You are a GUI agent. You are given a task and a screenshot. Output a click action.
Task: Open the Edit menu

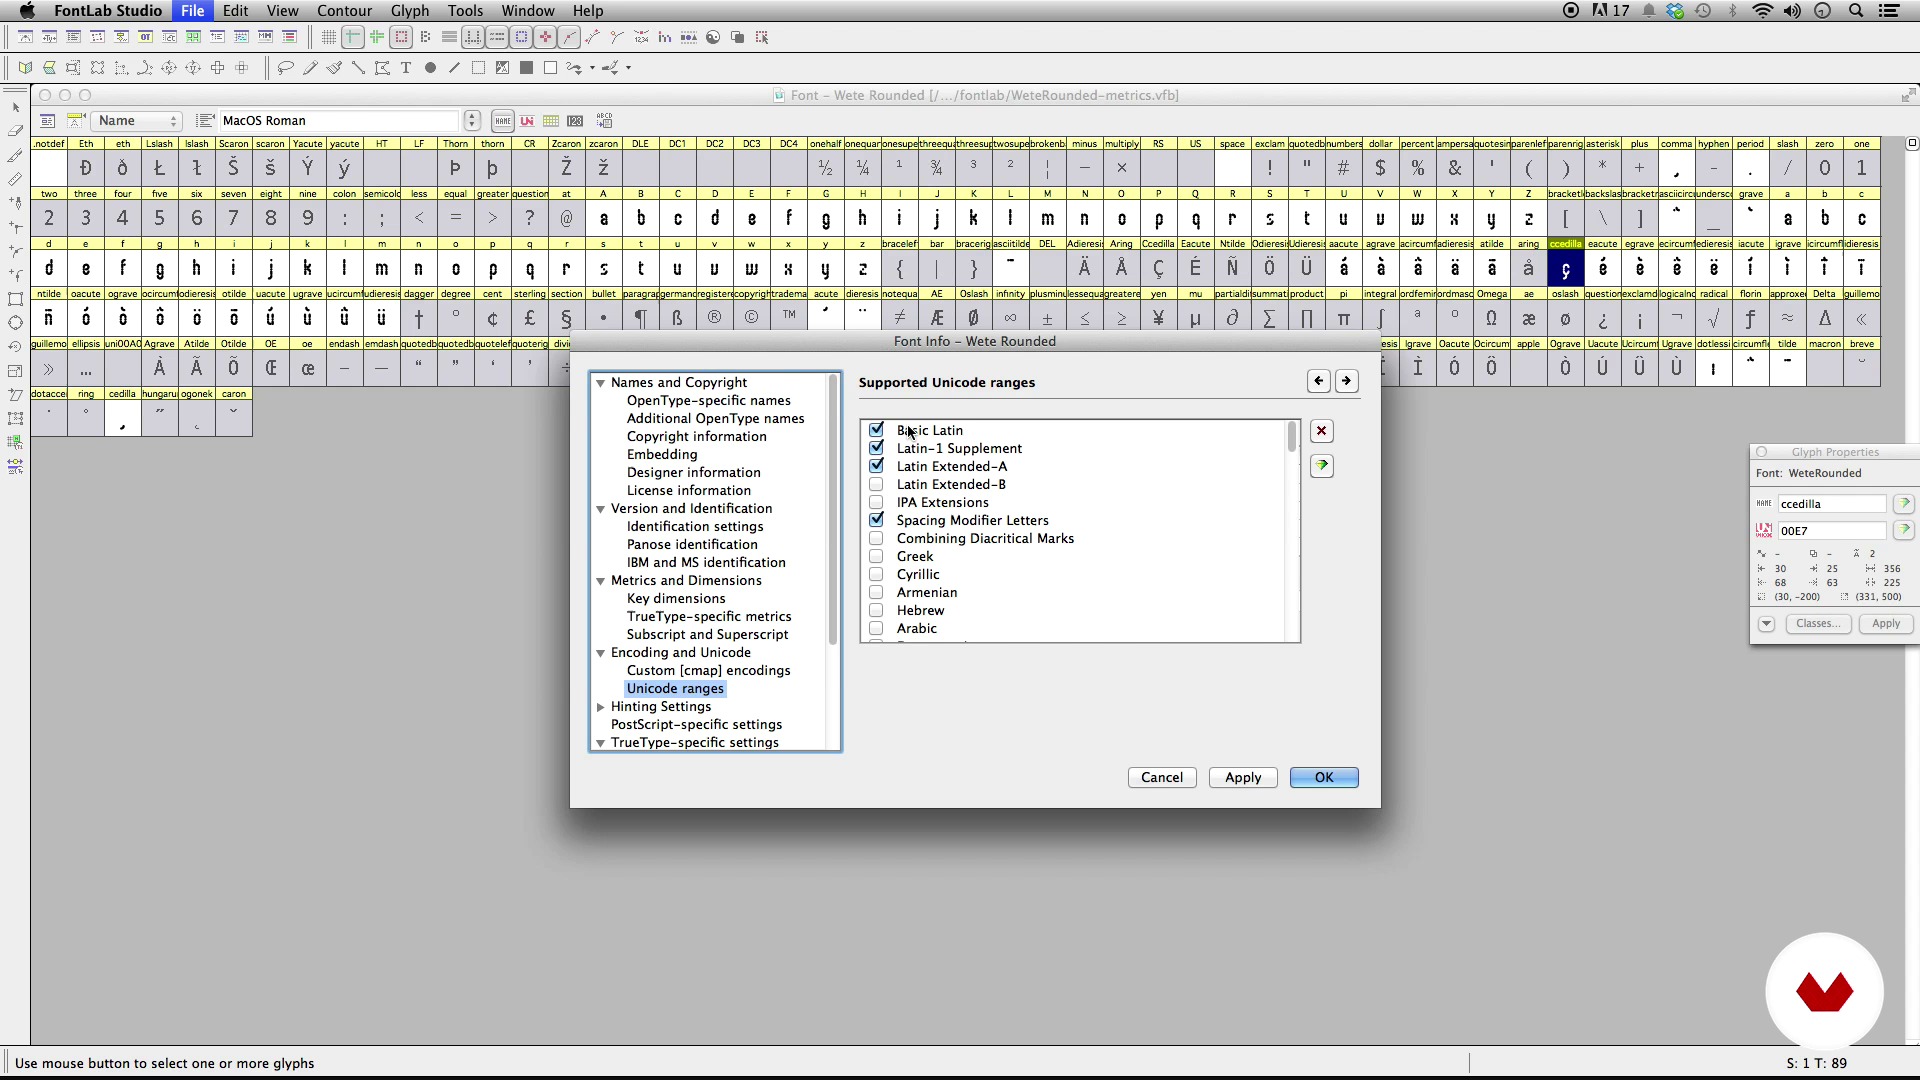236,11
